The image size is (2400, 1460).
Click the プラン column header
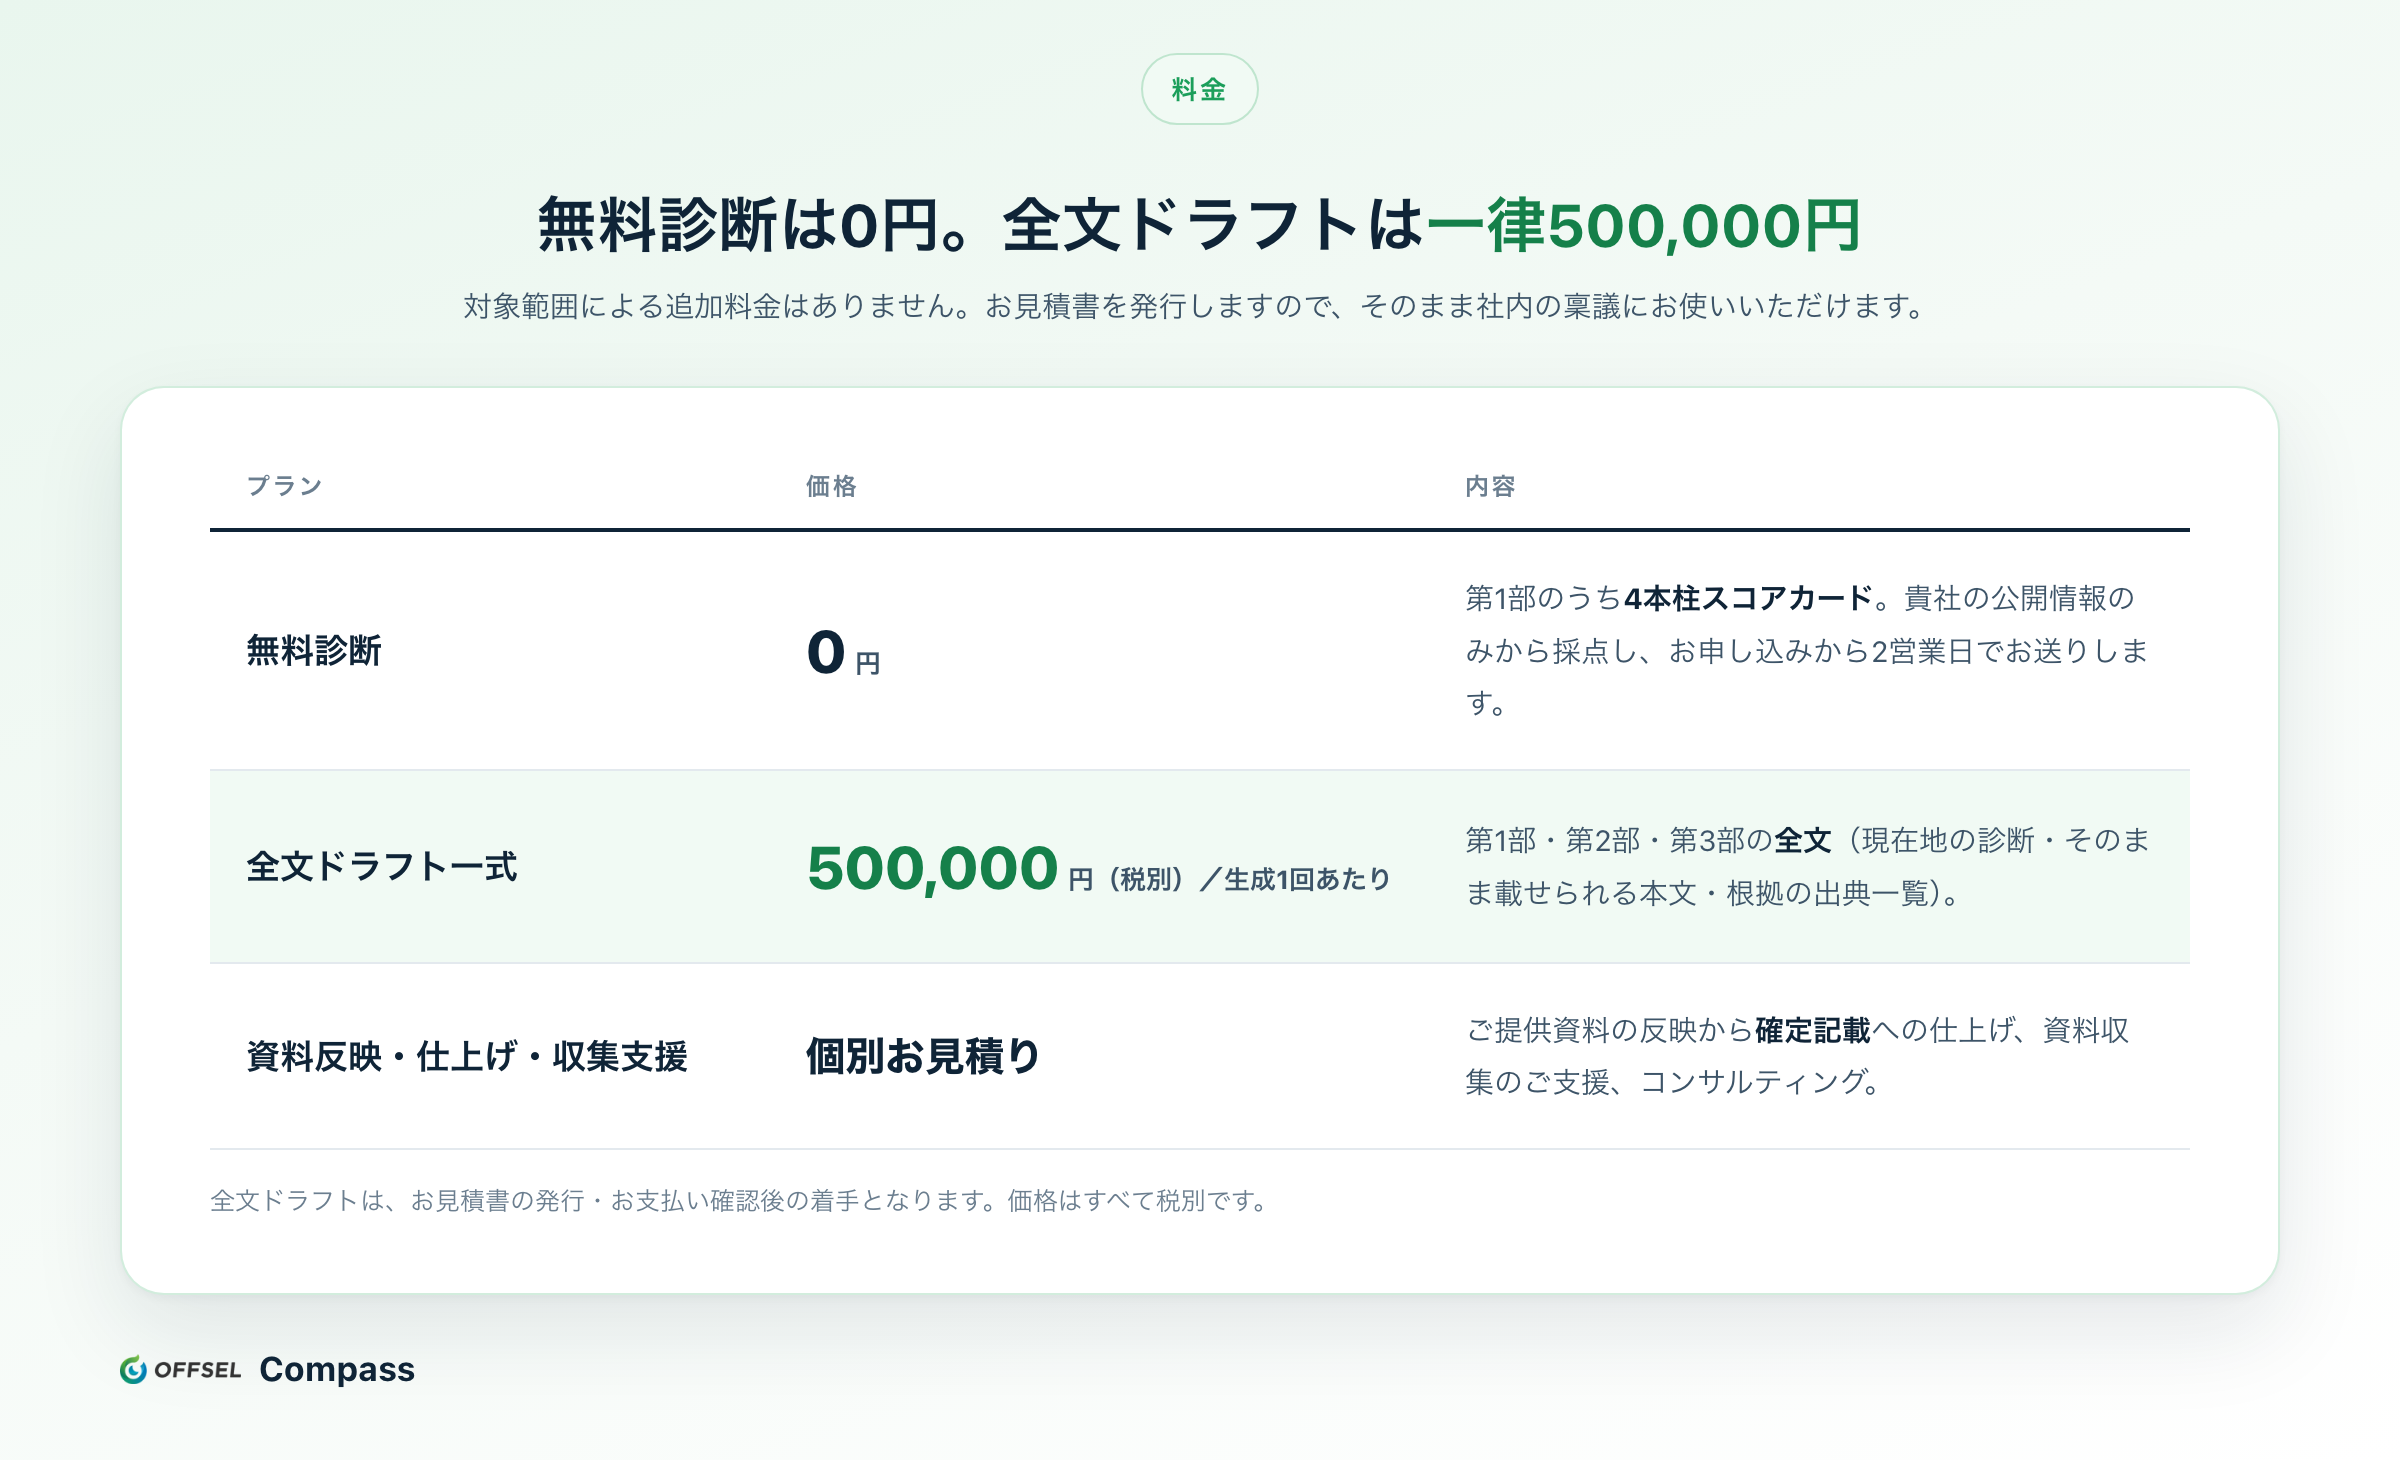(285, 486)
